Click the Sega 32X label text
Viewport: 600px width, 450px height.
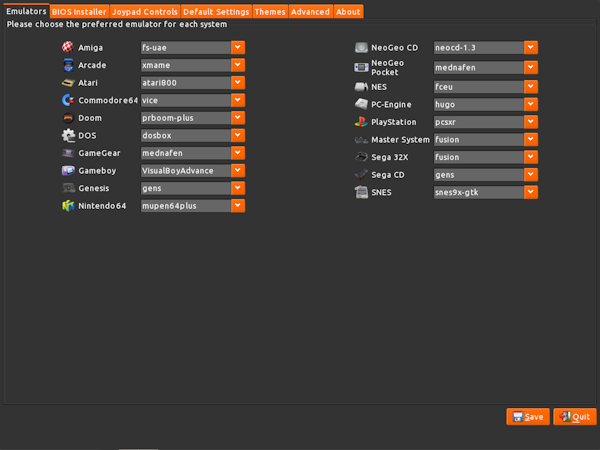coord(390,157)
